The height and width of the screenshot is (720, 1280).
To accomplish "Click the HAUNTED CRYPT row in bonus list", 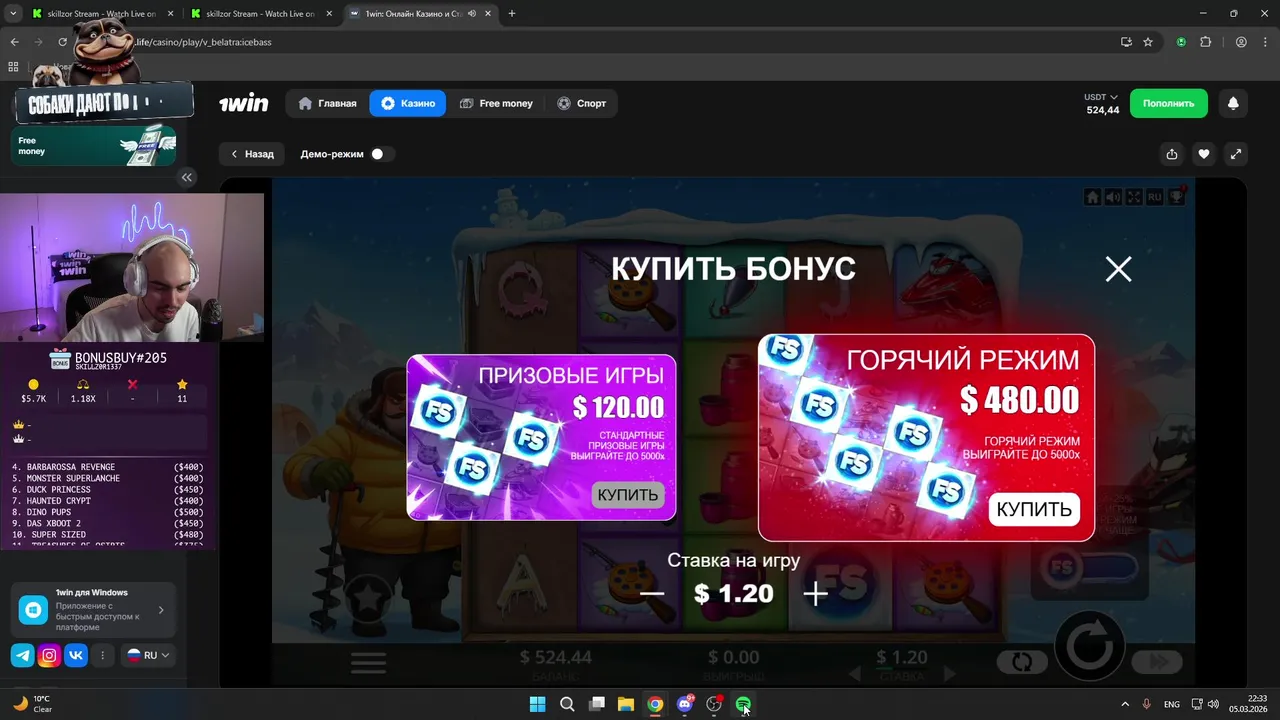I will tap(107, 501).
